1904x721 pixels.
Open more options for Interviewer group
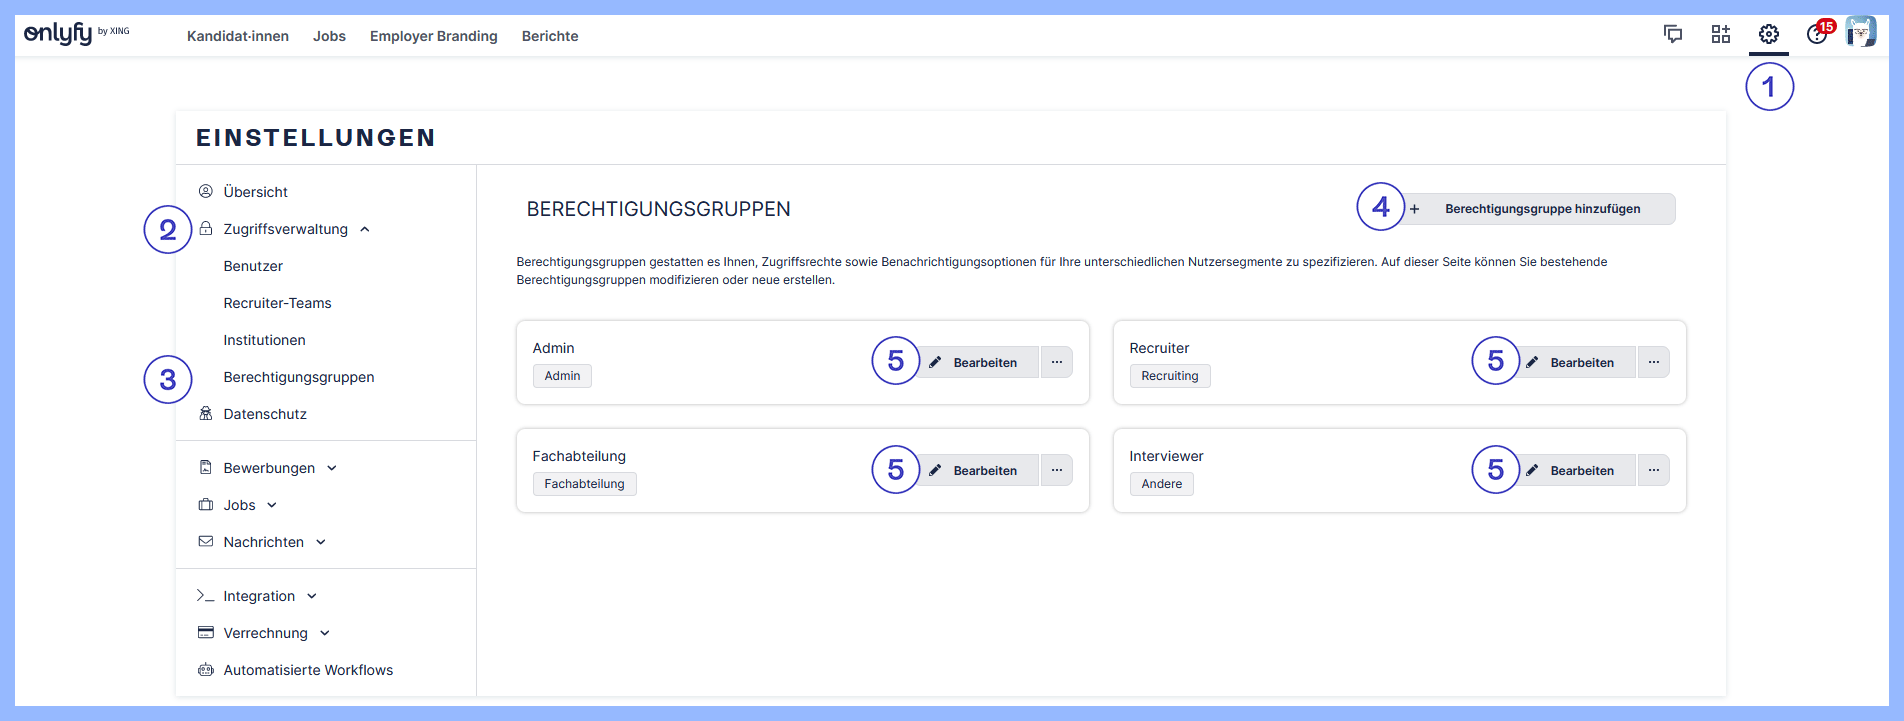1653,470
